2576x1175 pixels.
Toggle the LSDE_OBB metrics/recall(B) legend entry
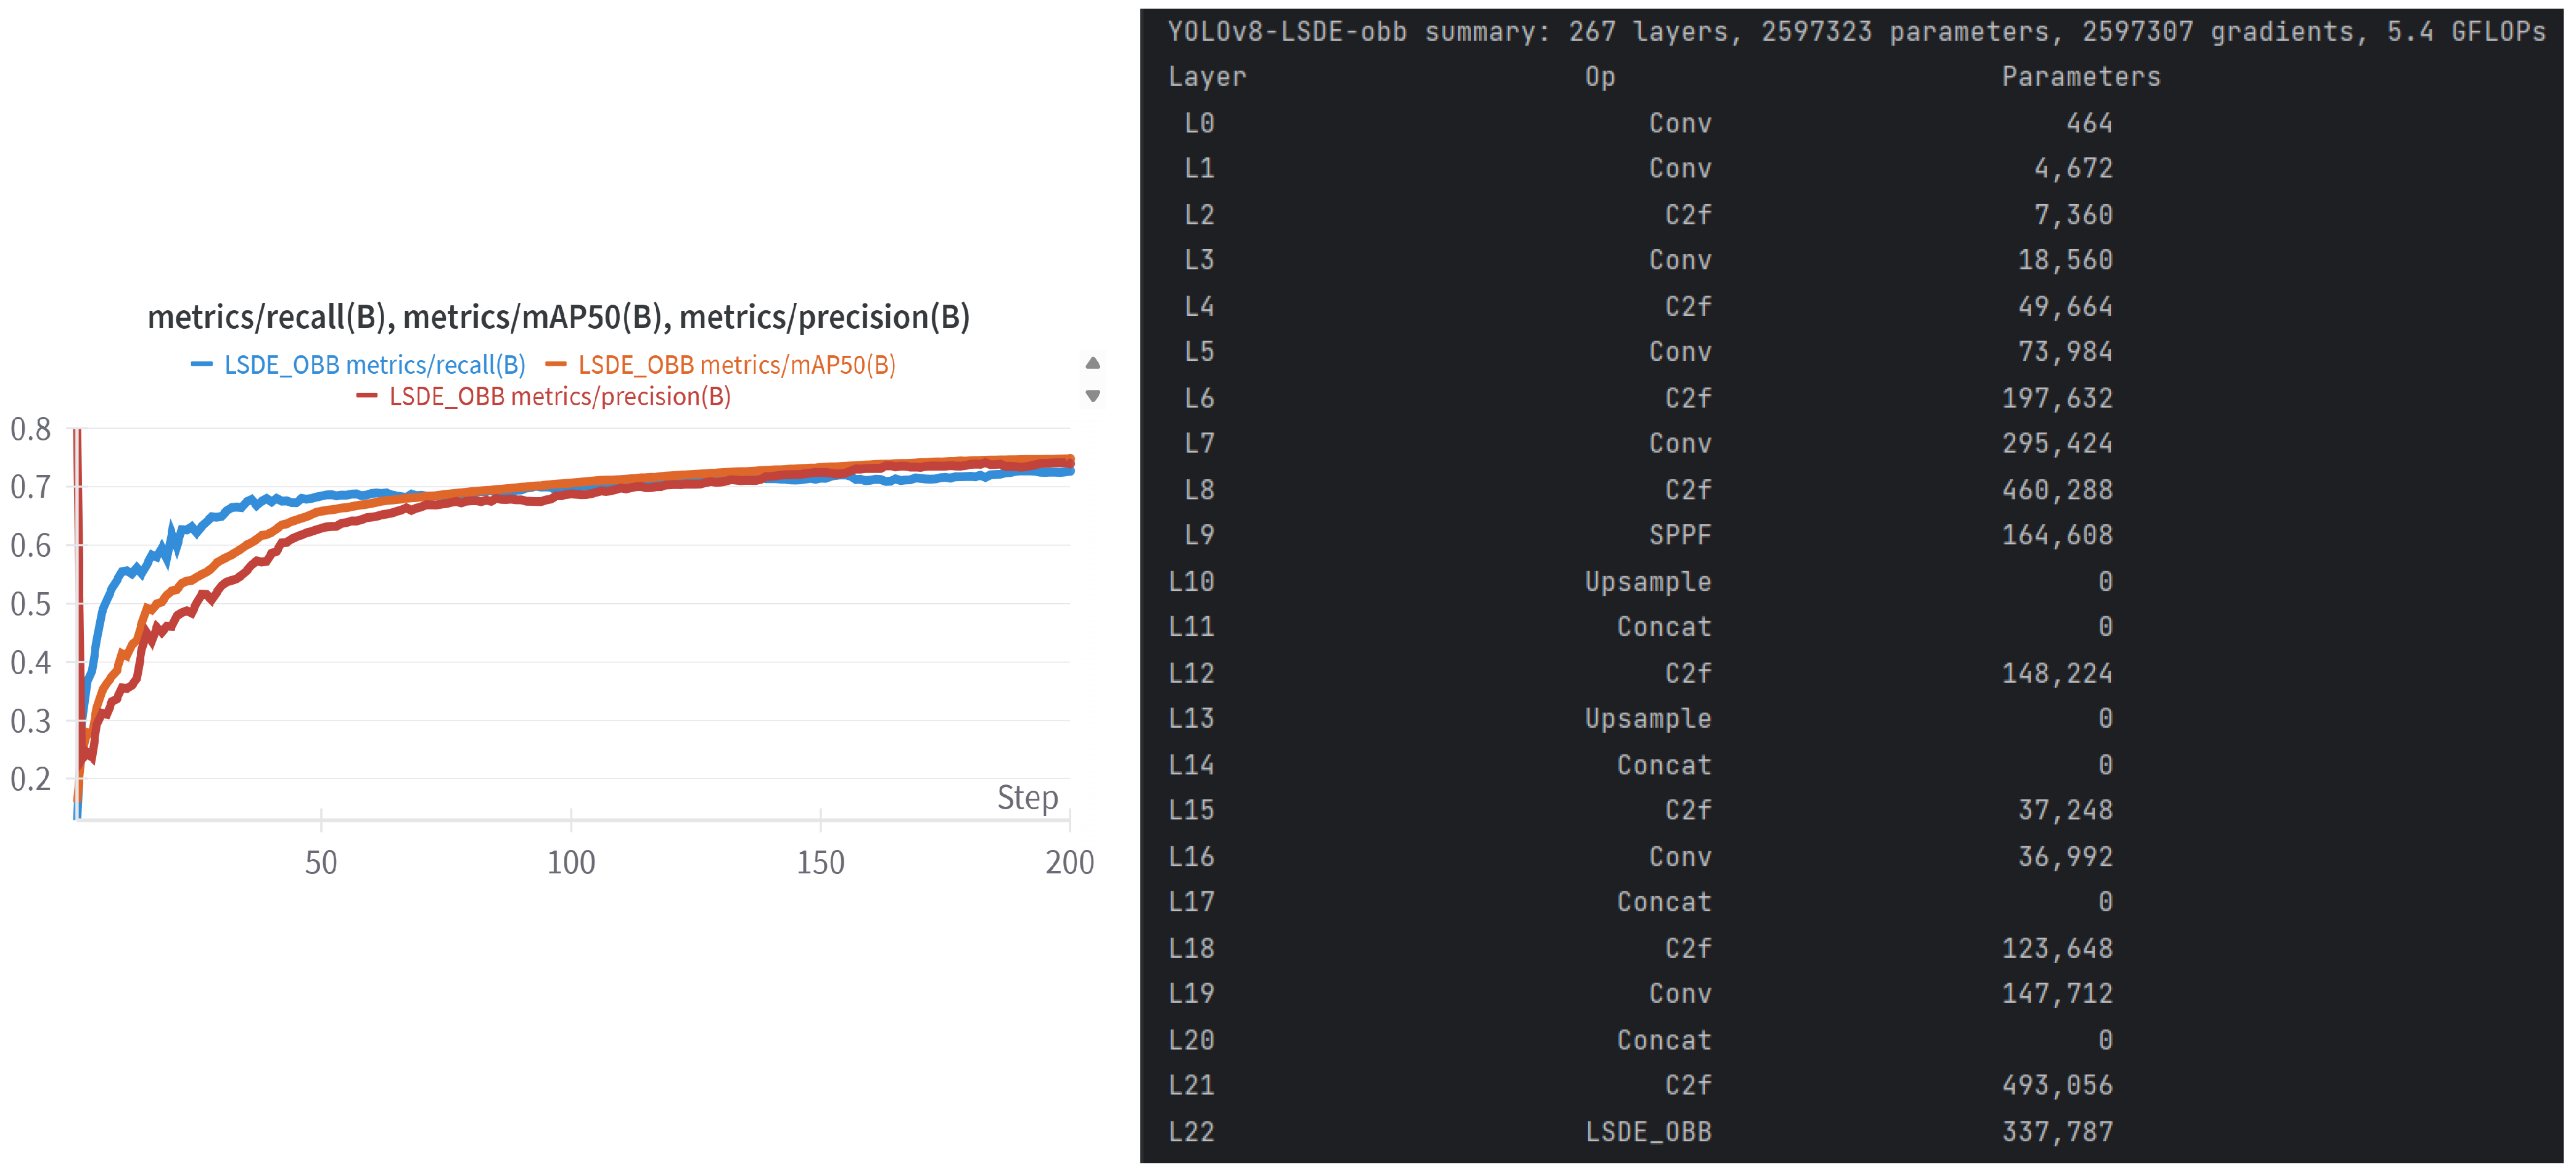click(x=374, y=365)
